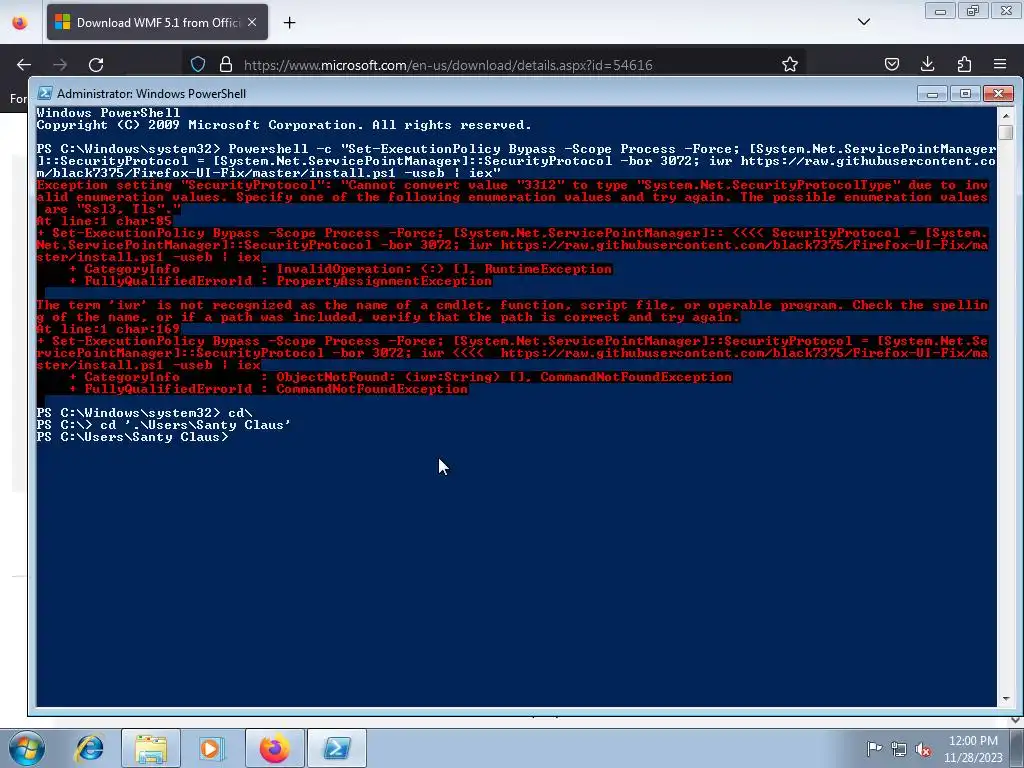1024x768 pixels.
Task: Open Windows Explorer folder from taskbar
Action: click(x=151, y=748)
